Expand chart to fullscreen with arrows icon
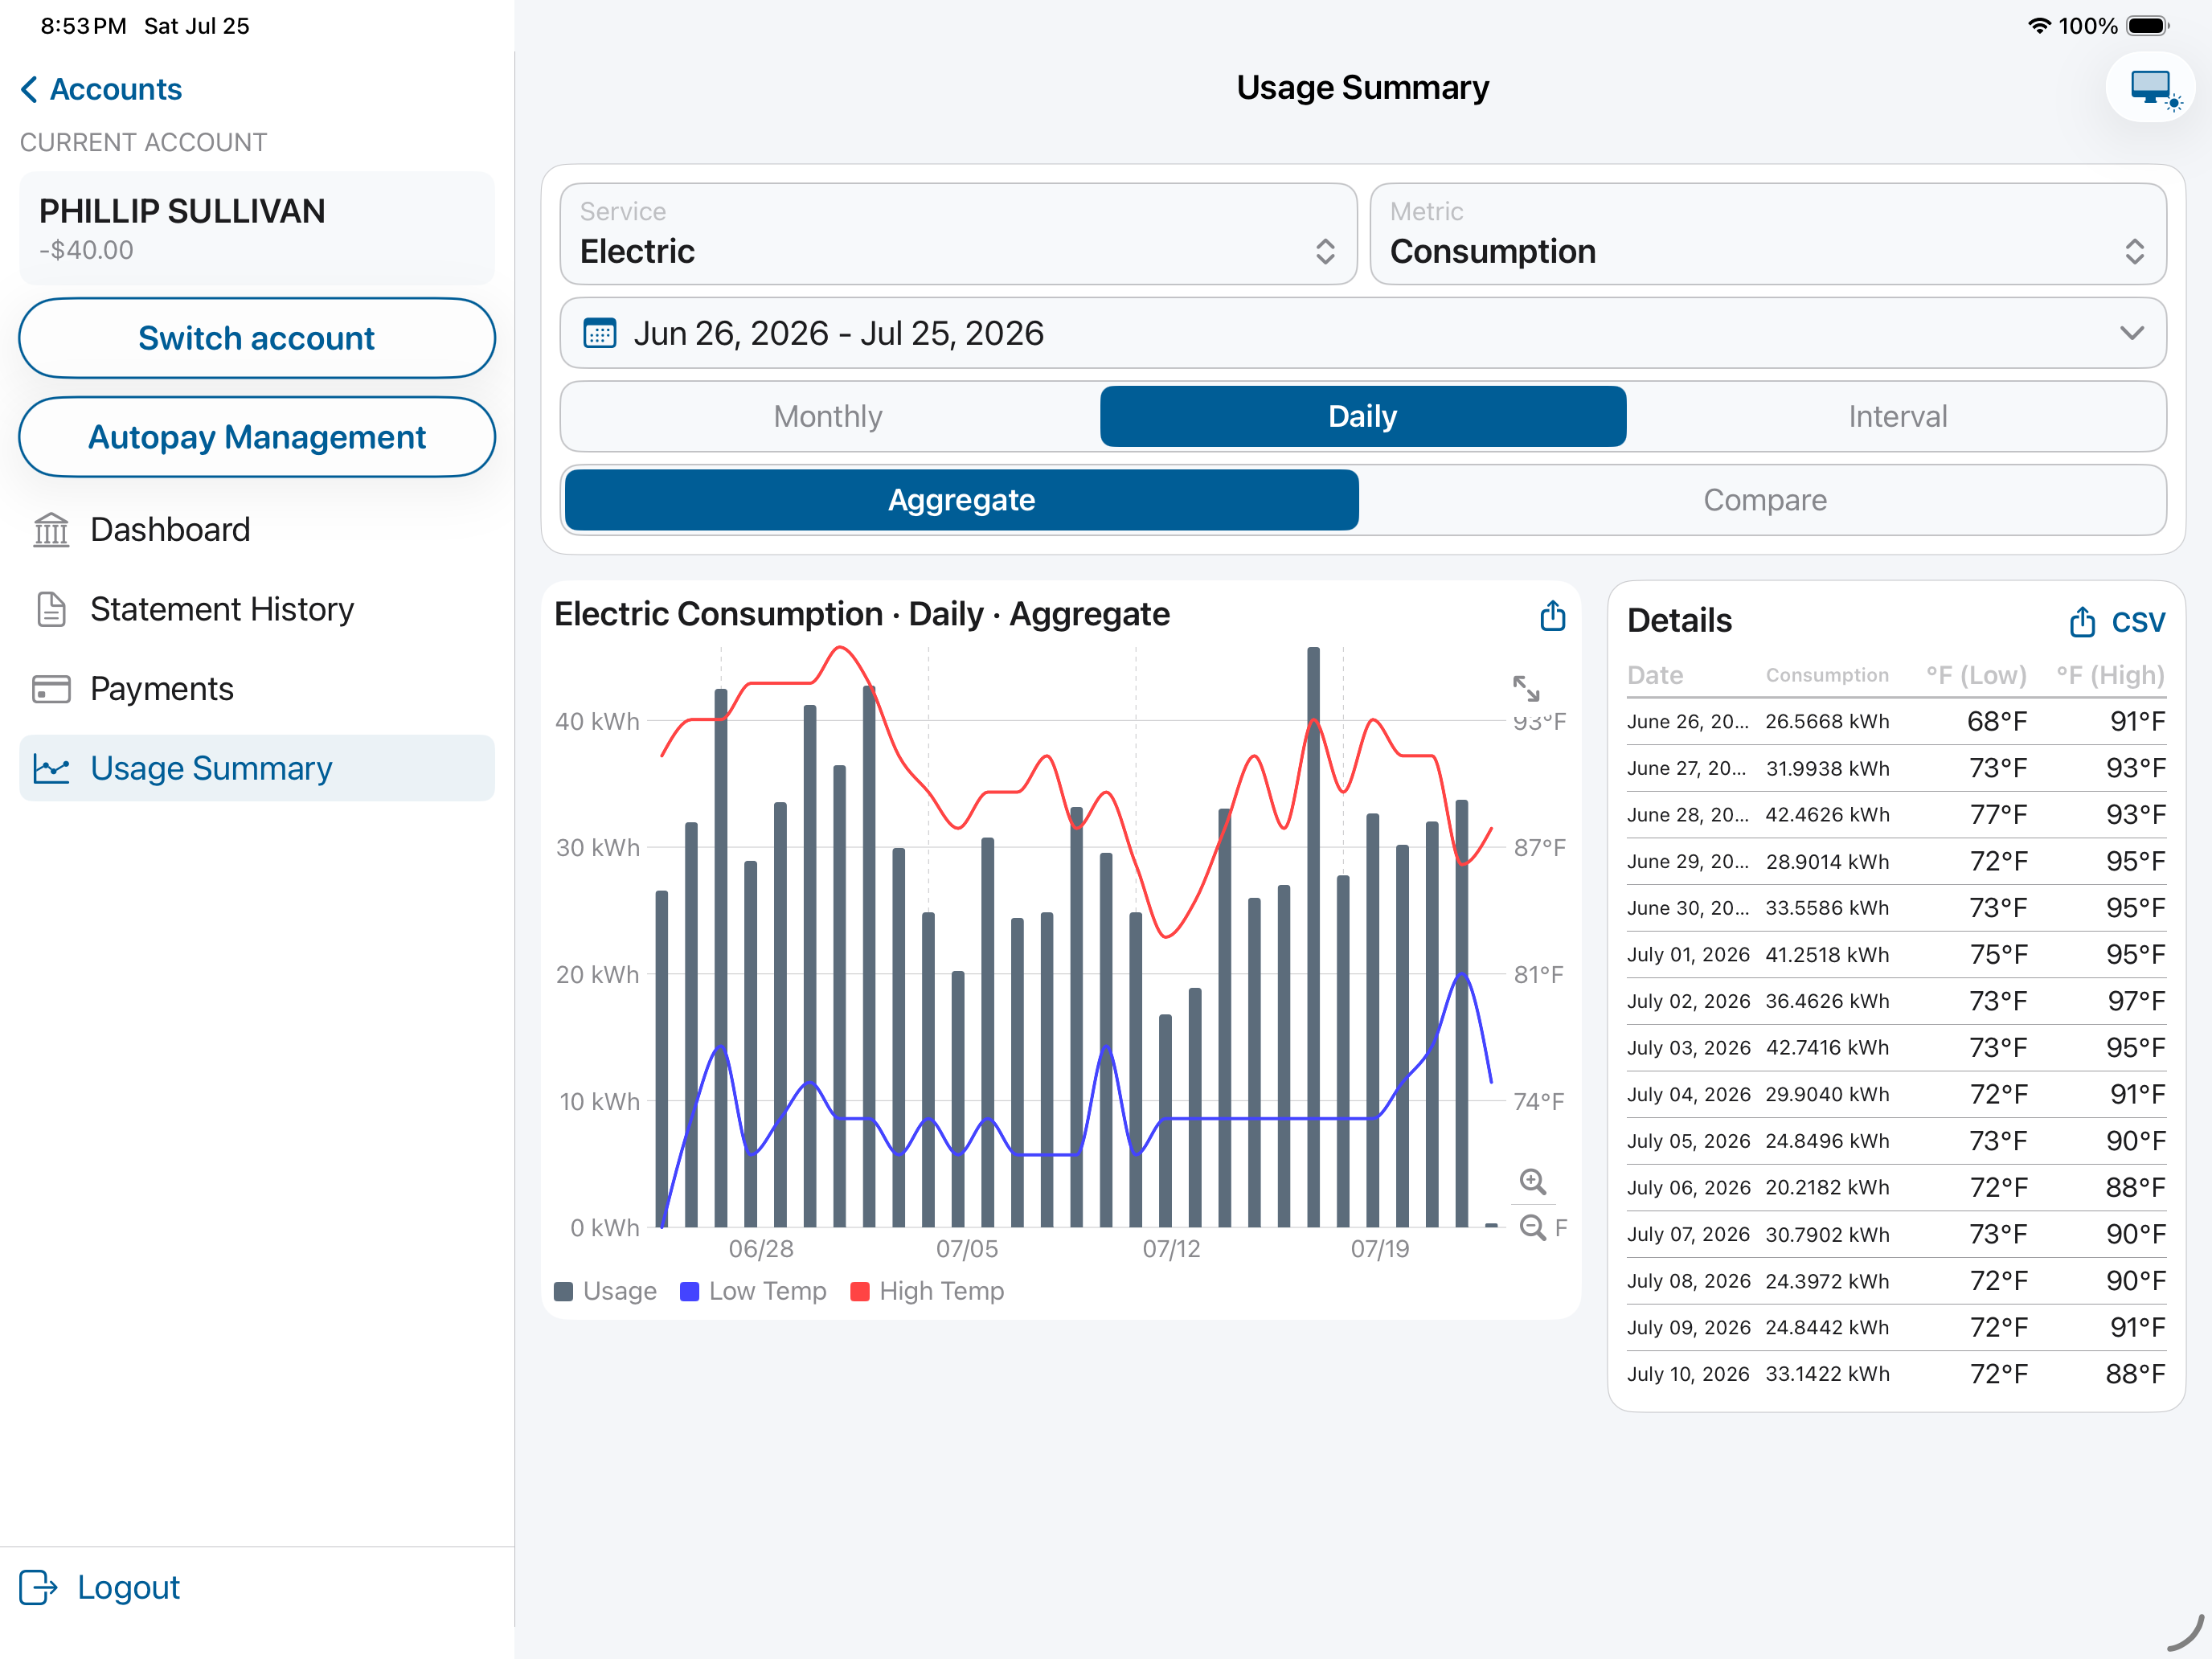 pos(1526,688)
